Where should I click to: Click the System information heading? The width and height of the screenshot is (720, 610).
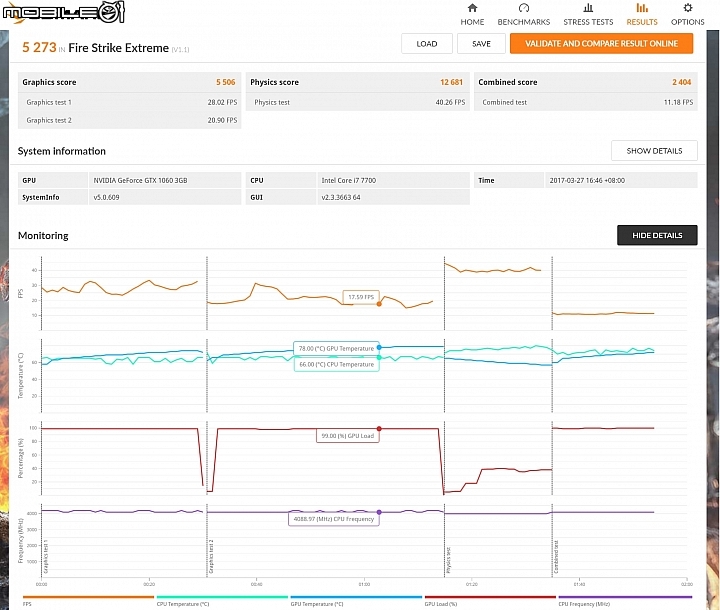(62, 151)
